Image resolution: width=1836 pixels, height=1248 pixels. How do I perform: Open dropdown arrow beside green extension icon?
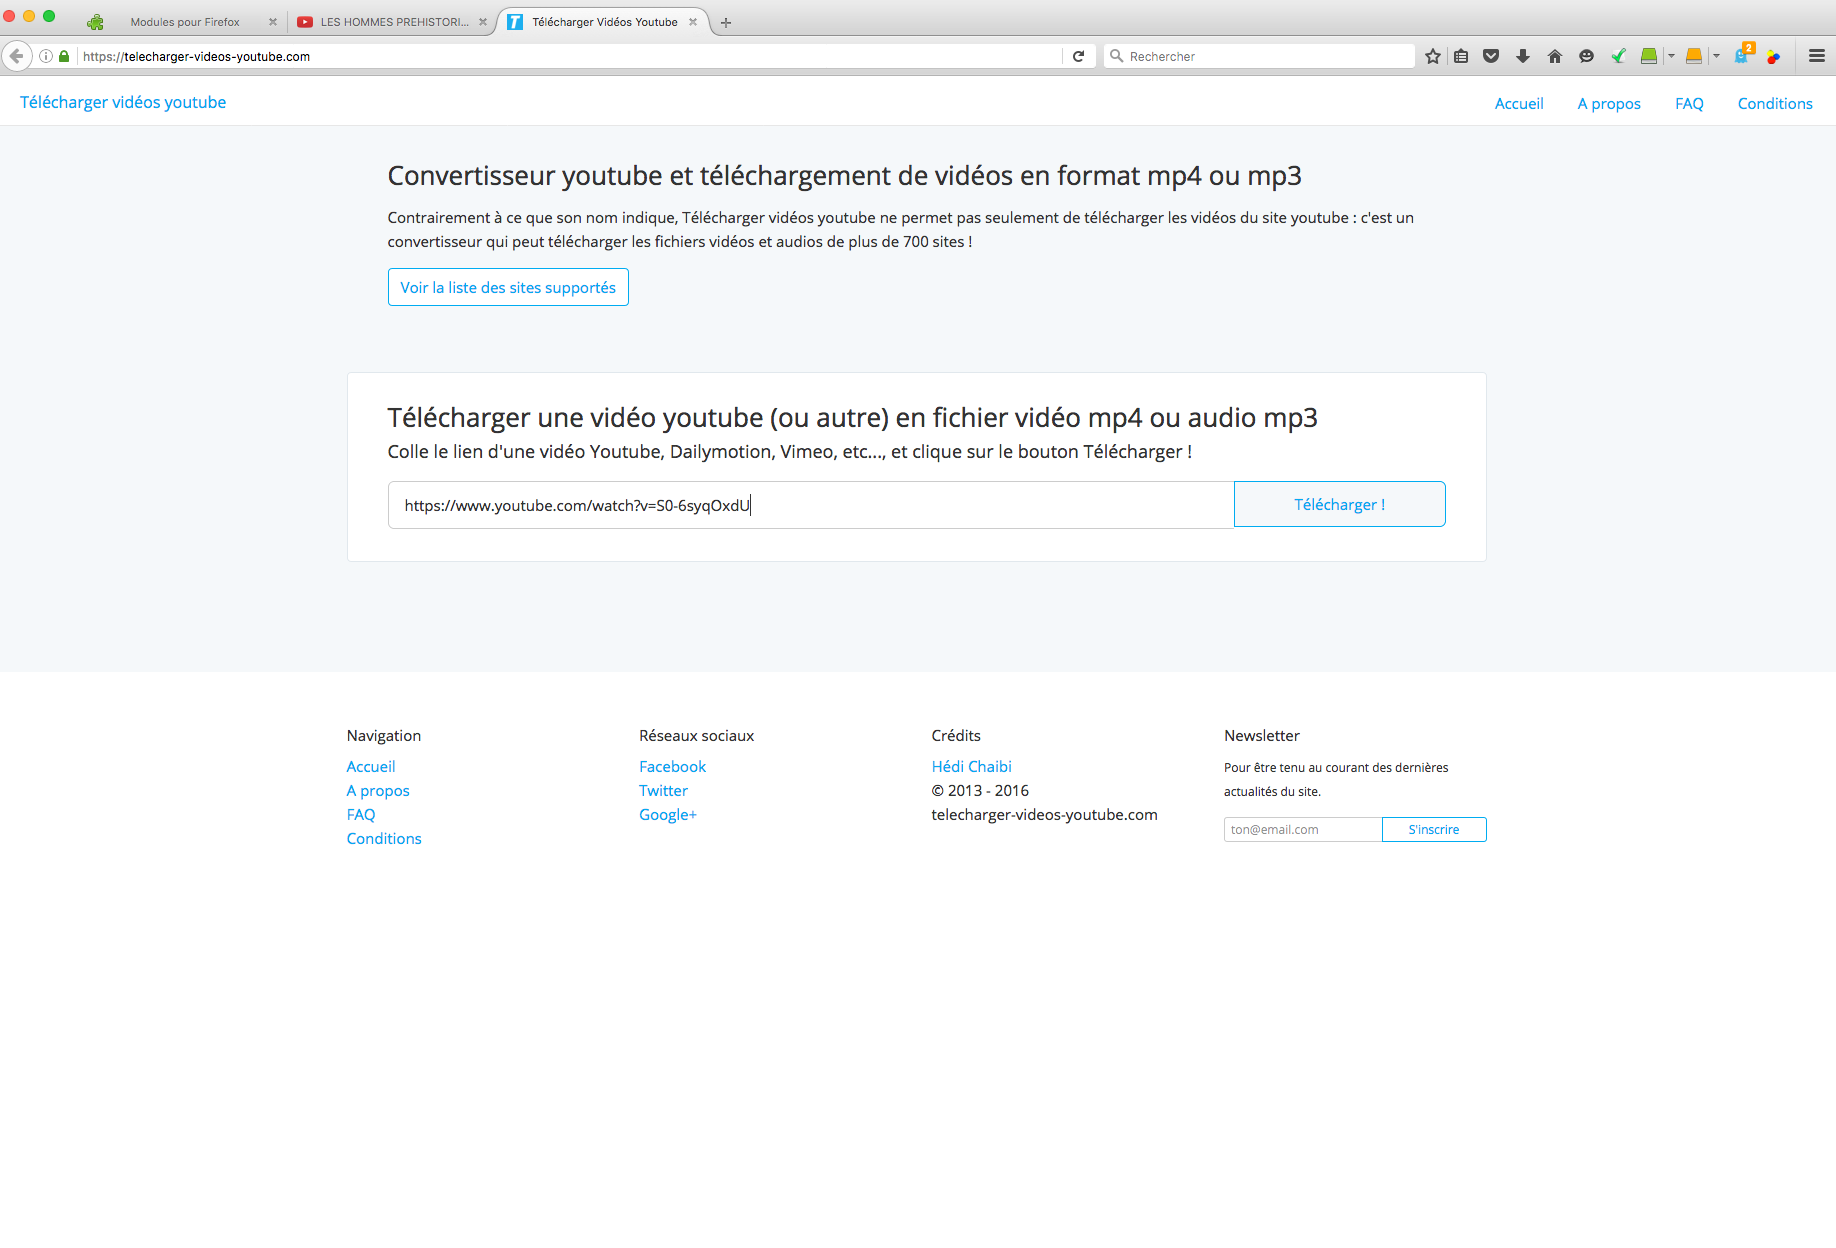[1671, 56]
